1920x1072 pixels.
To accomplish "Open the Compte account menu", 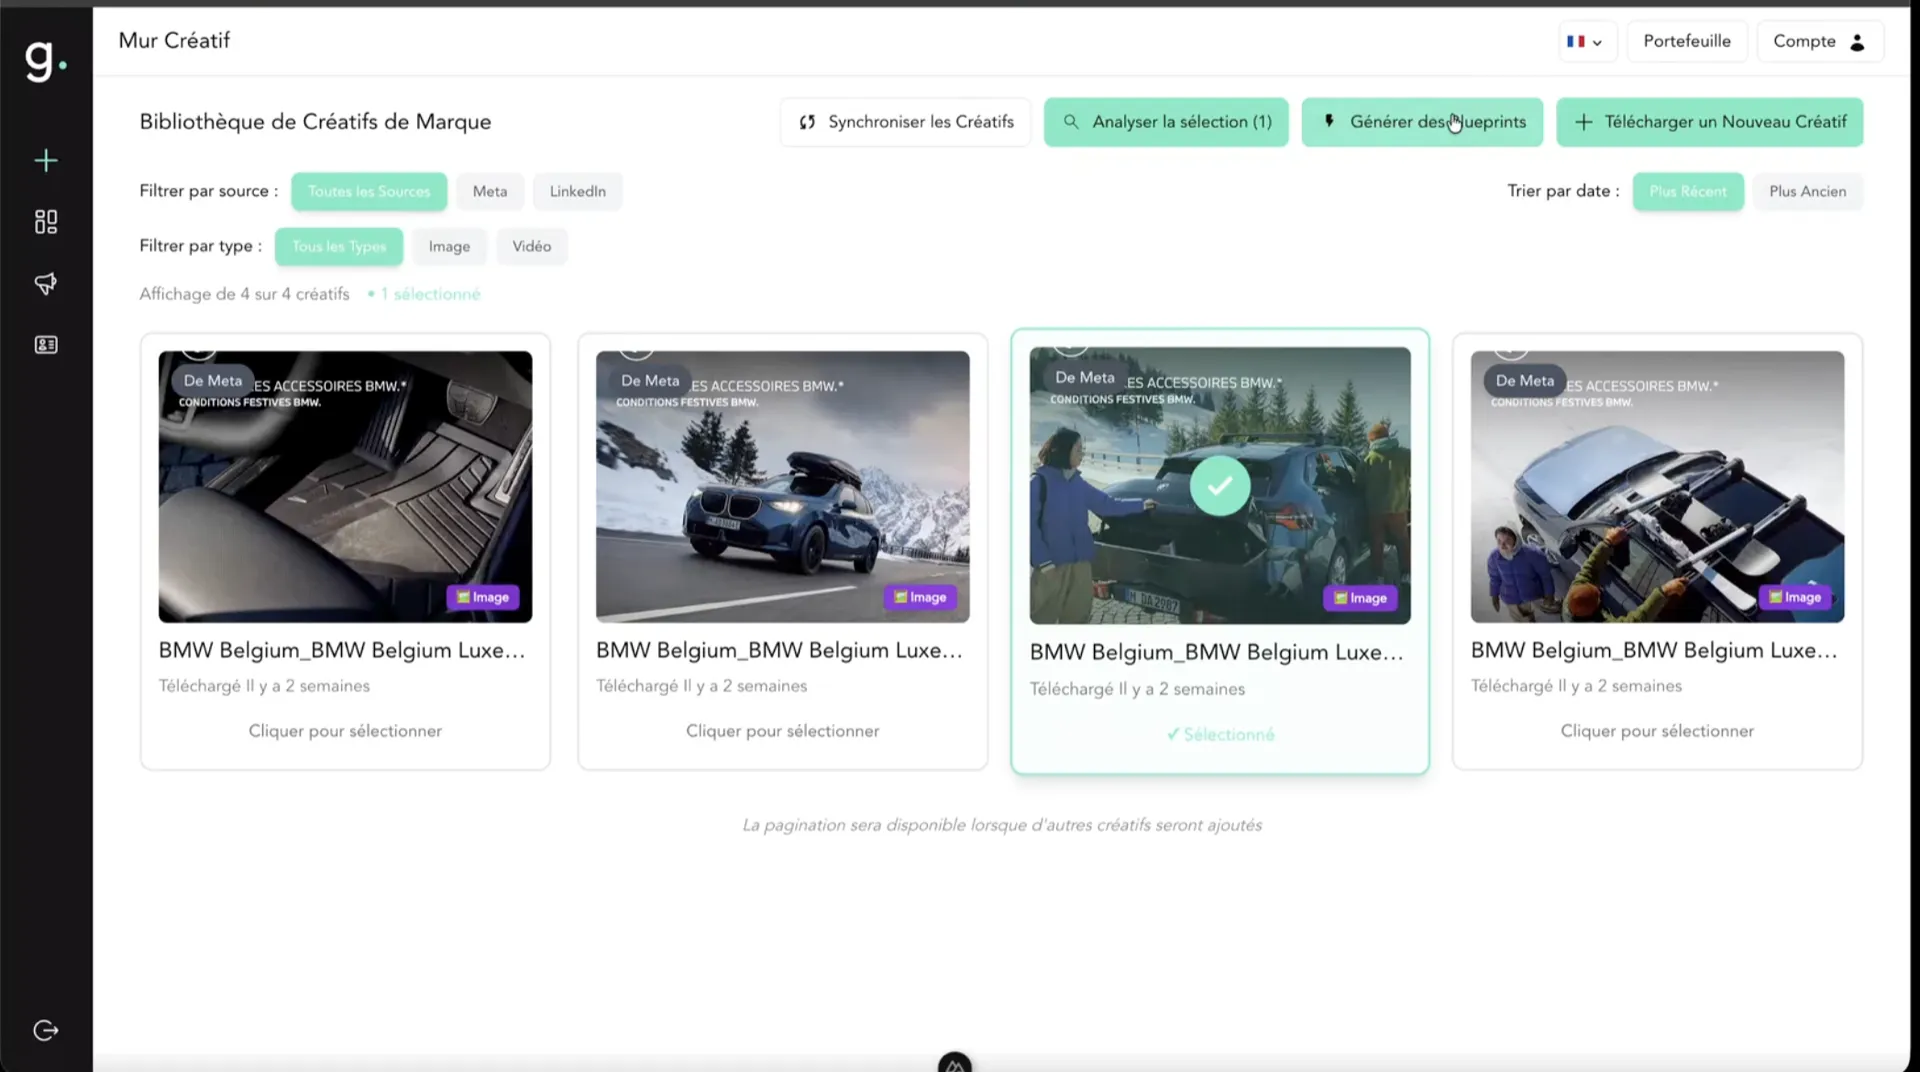I will coord(1820,42).
